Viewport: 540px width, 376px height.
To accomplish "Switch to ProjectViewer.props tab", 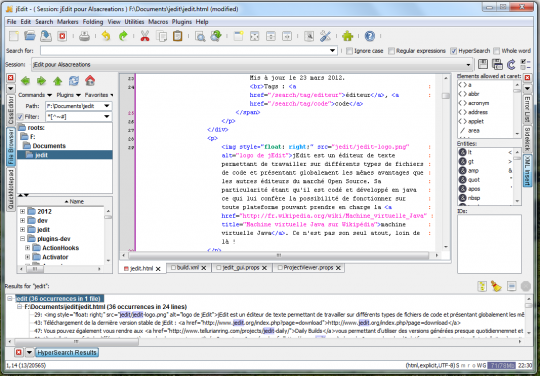I will [x=309, y=268].
